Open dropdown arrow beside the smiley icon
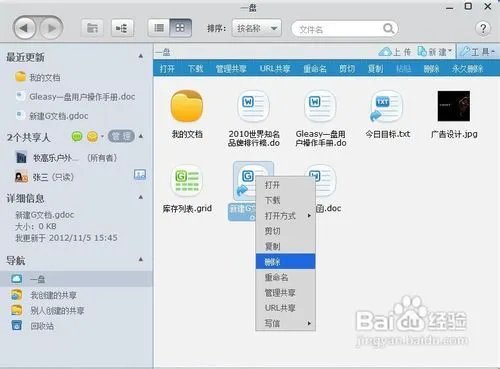Image resolution: width=500 pixels, height=369 pixels. [x=102, y=136]
